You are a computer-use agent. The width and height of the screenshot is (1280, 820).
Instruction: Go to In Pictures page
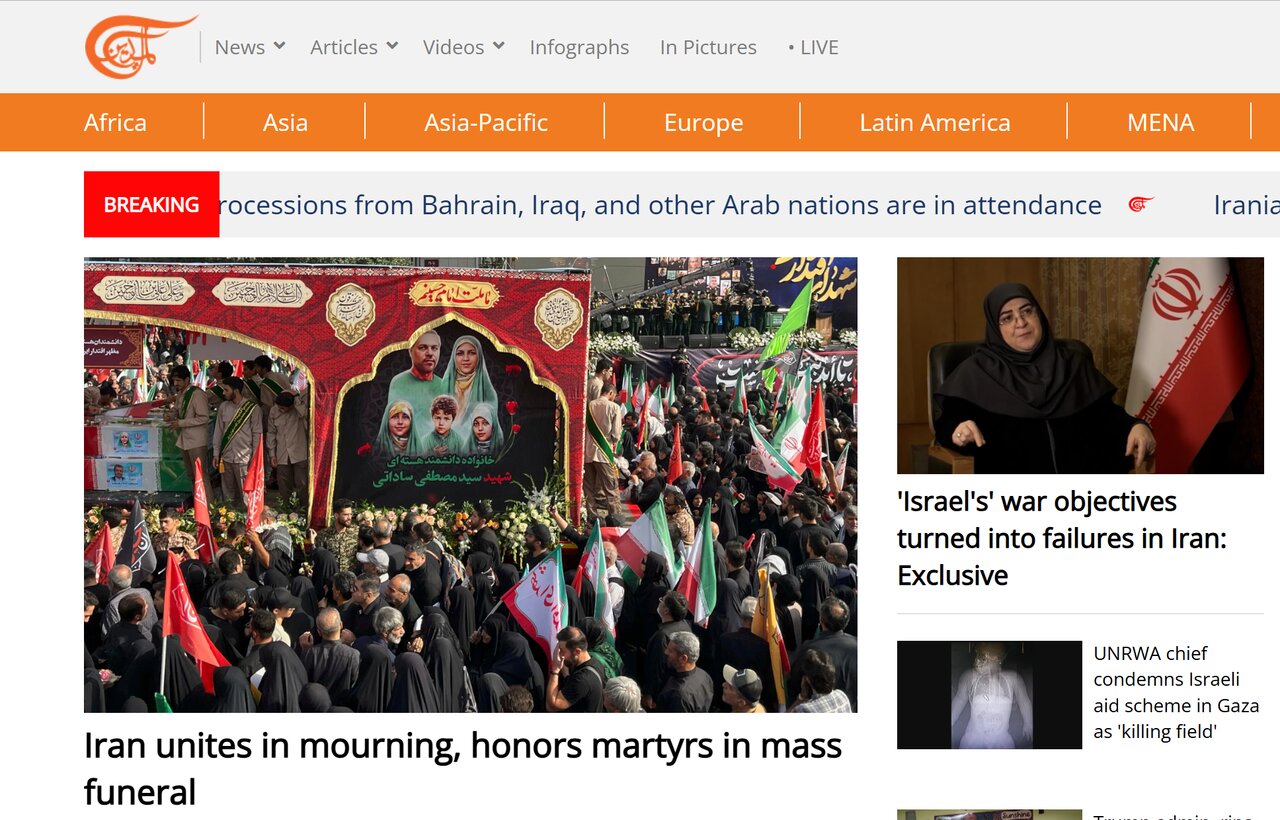(x=708, y=47)
